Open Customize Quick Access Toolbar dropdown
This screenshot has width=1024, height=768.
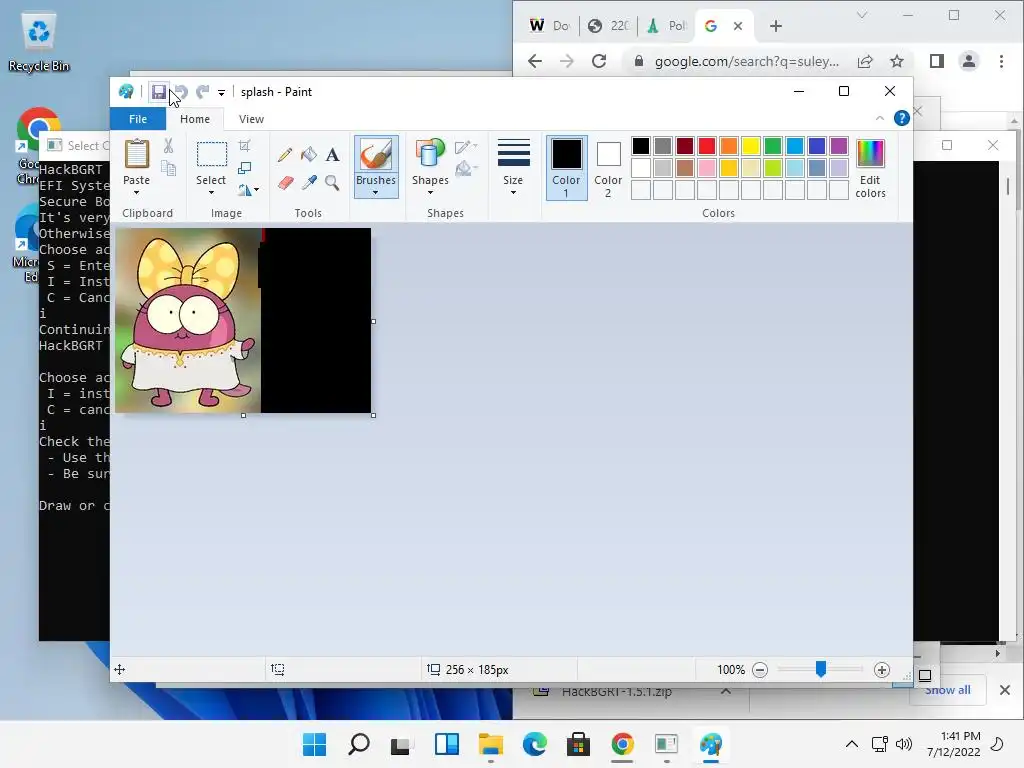pos(221,93)
